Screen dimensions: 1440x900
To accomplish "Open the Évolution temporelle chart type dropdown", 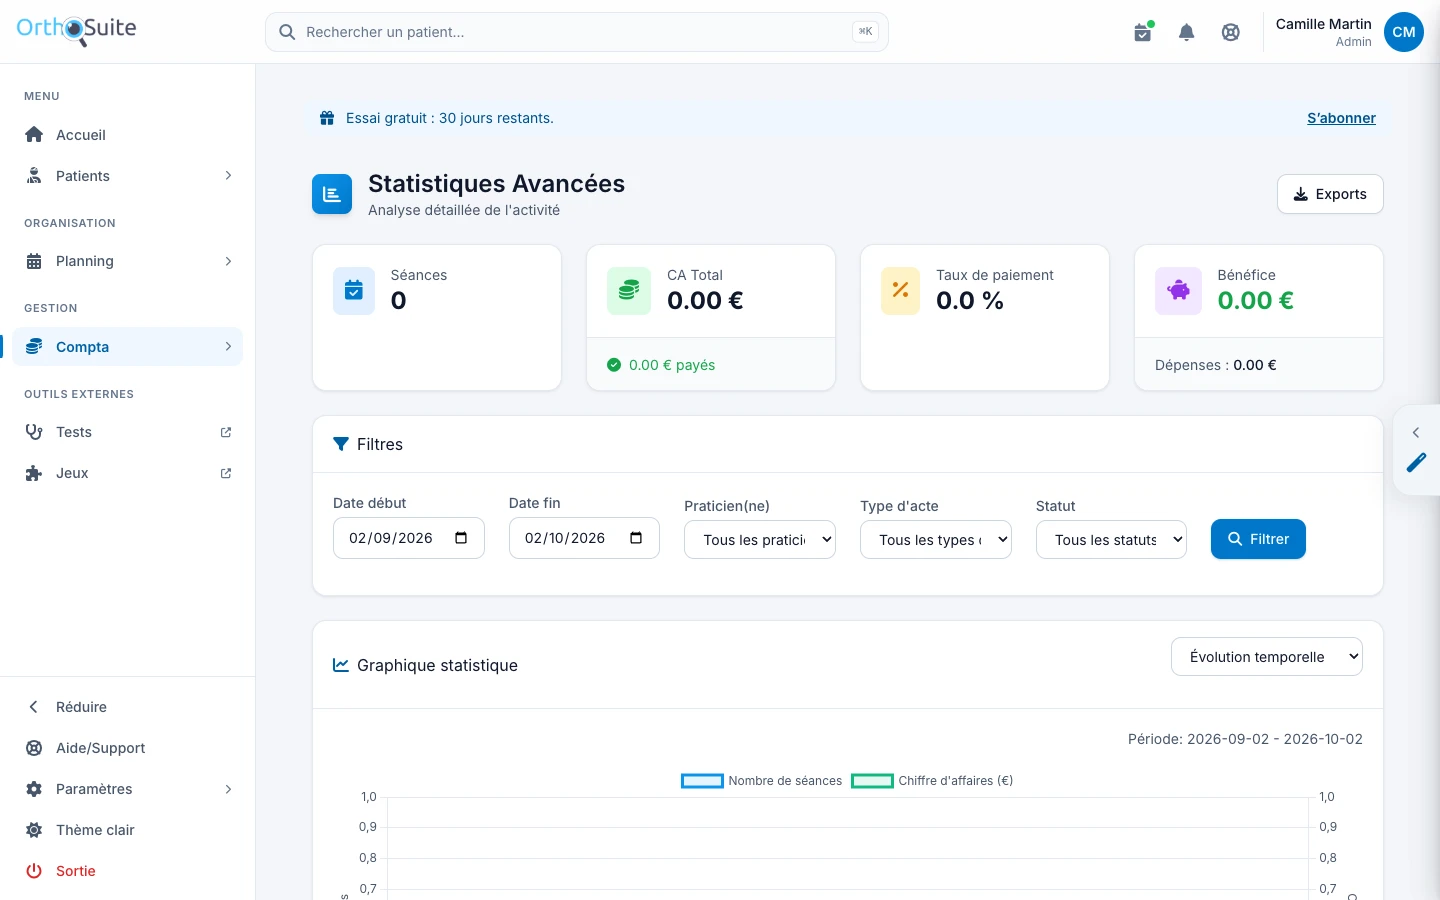I will pos(1267,657).
